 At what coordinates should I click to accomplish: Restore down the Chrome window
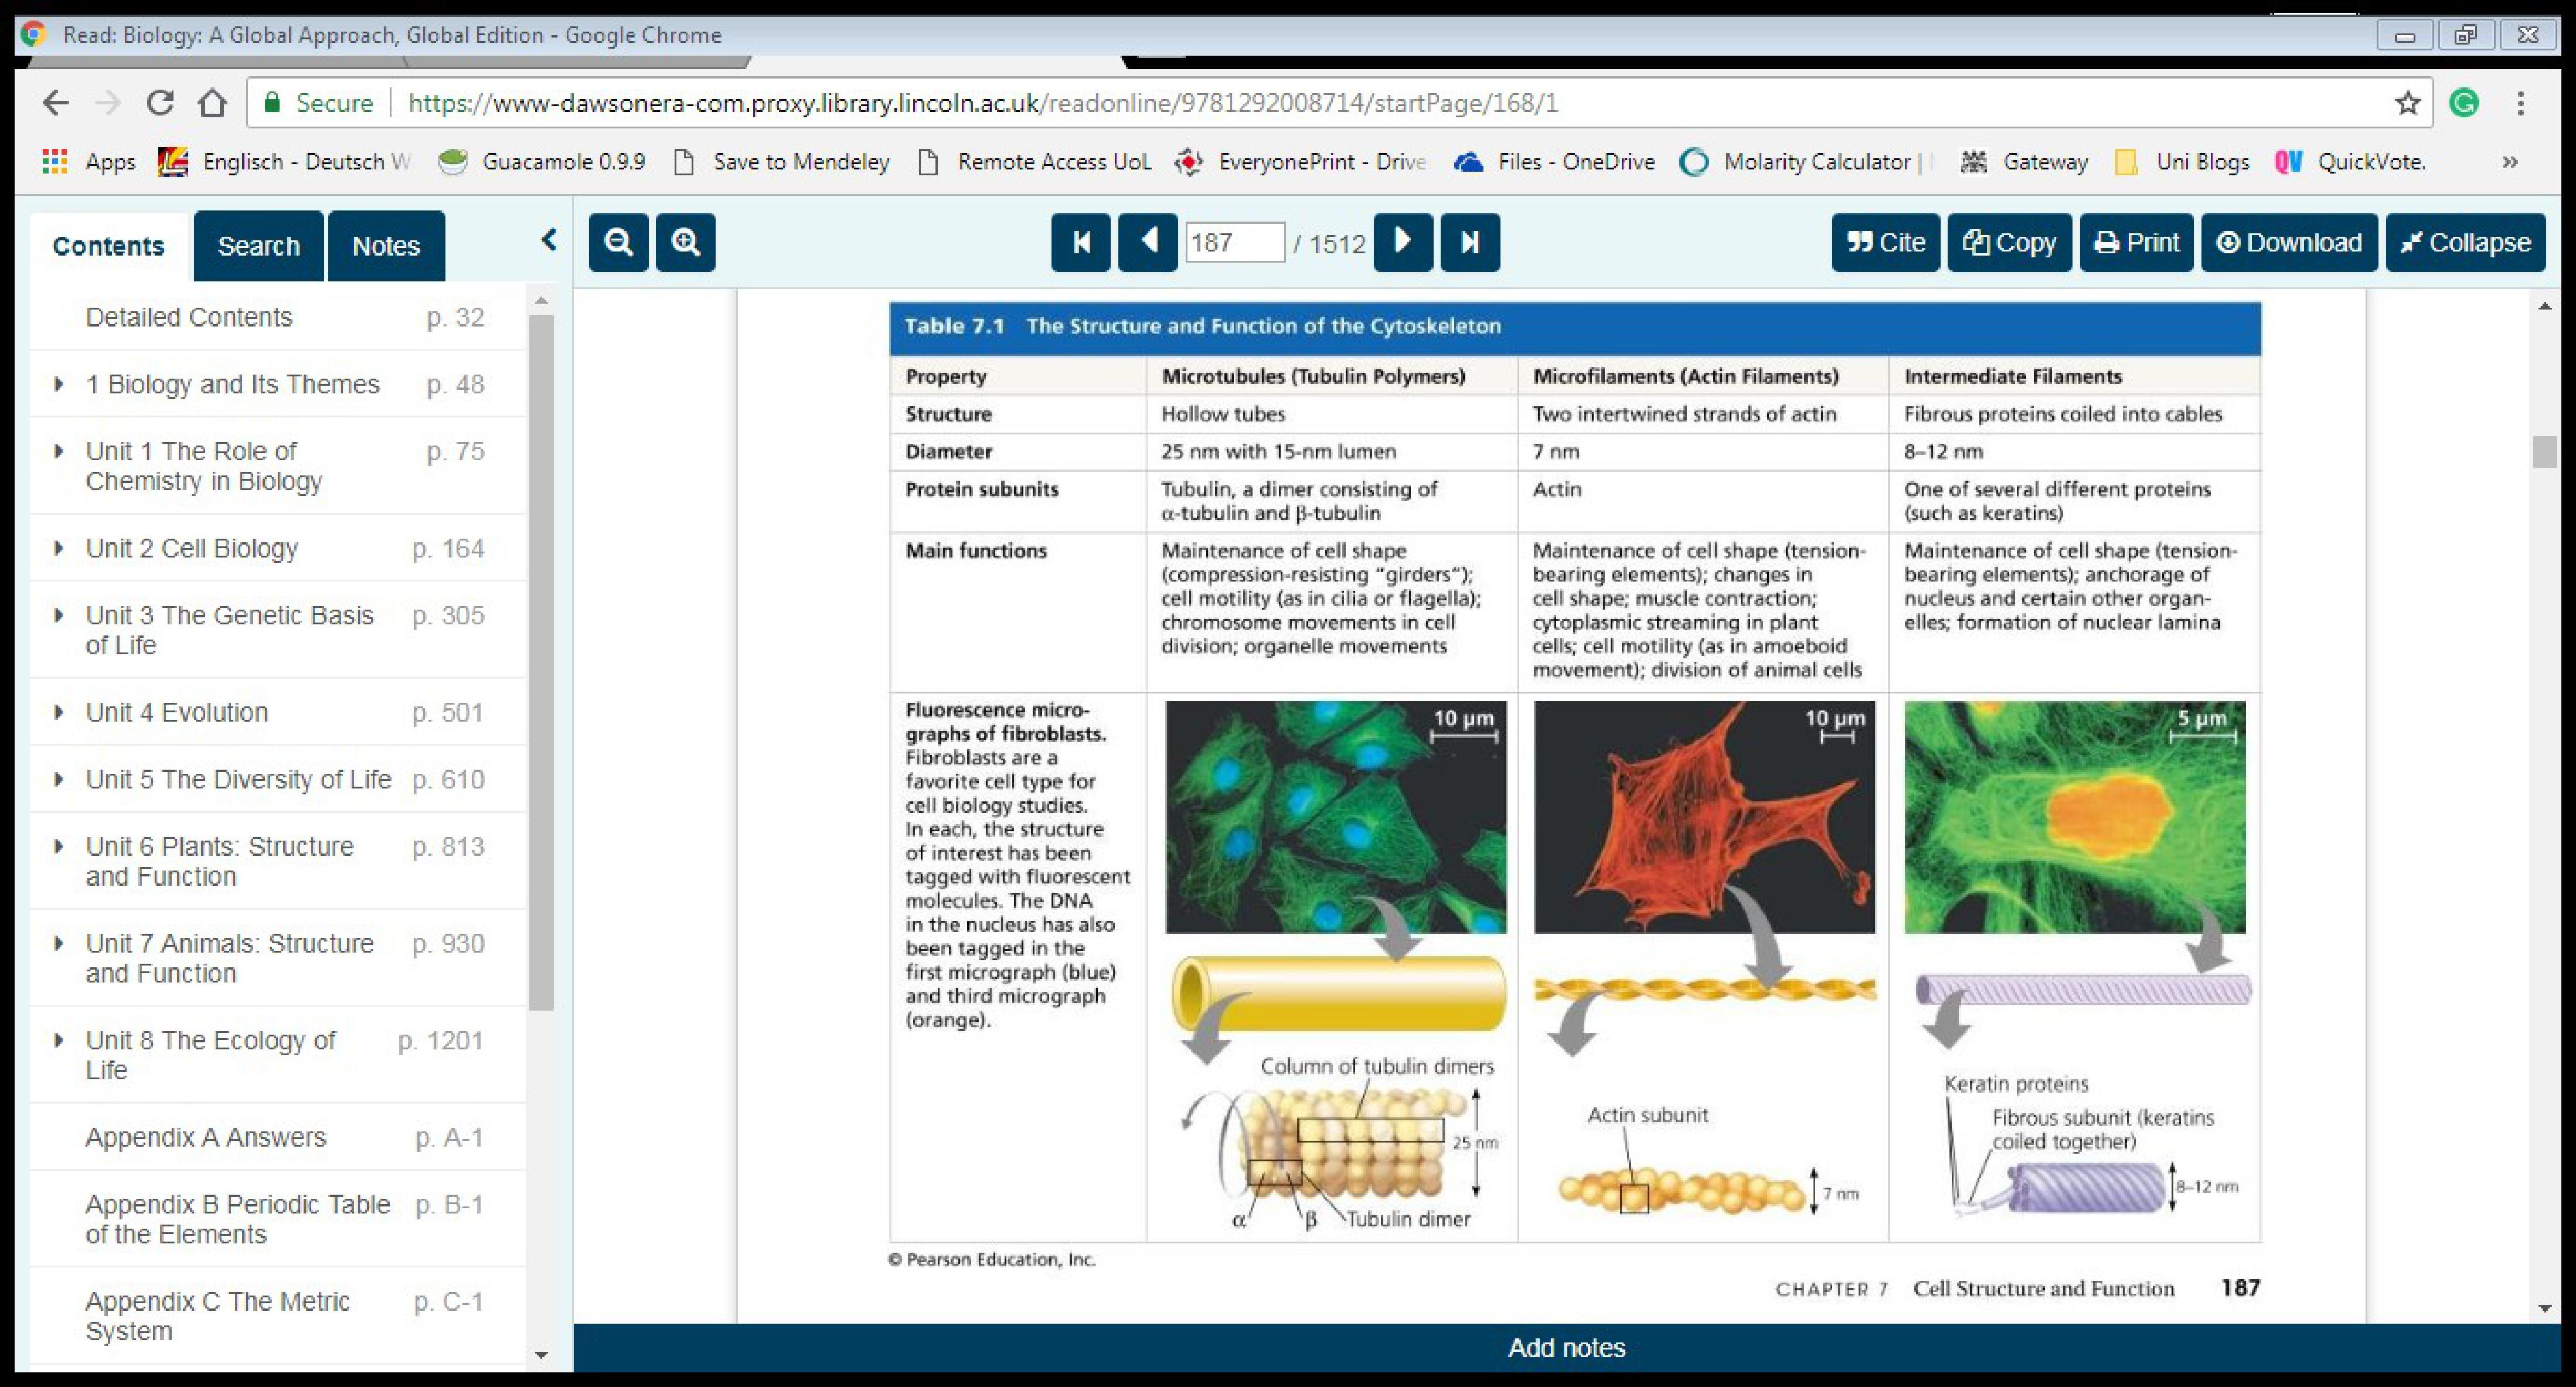point(2465,35)
